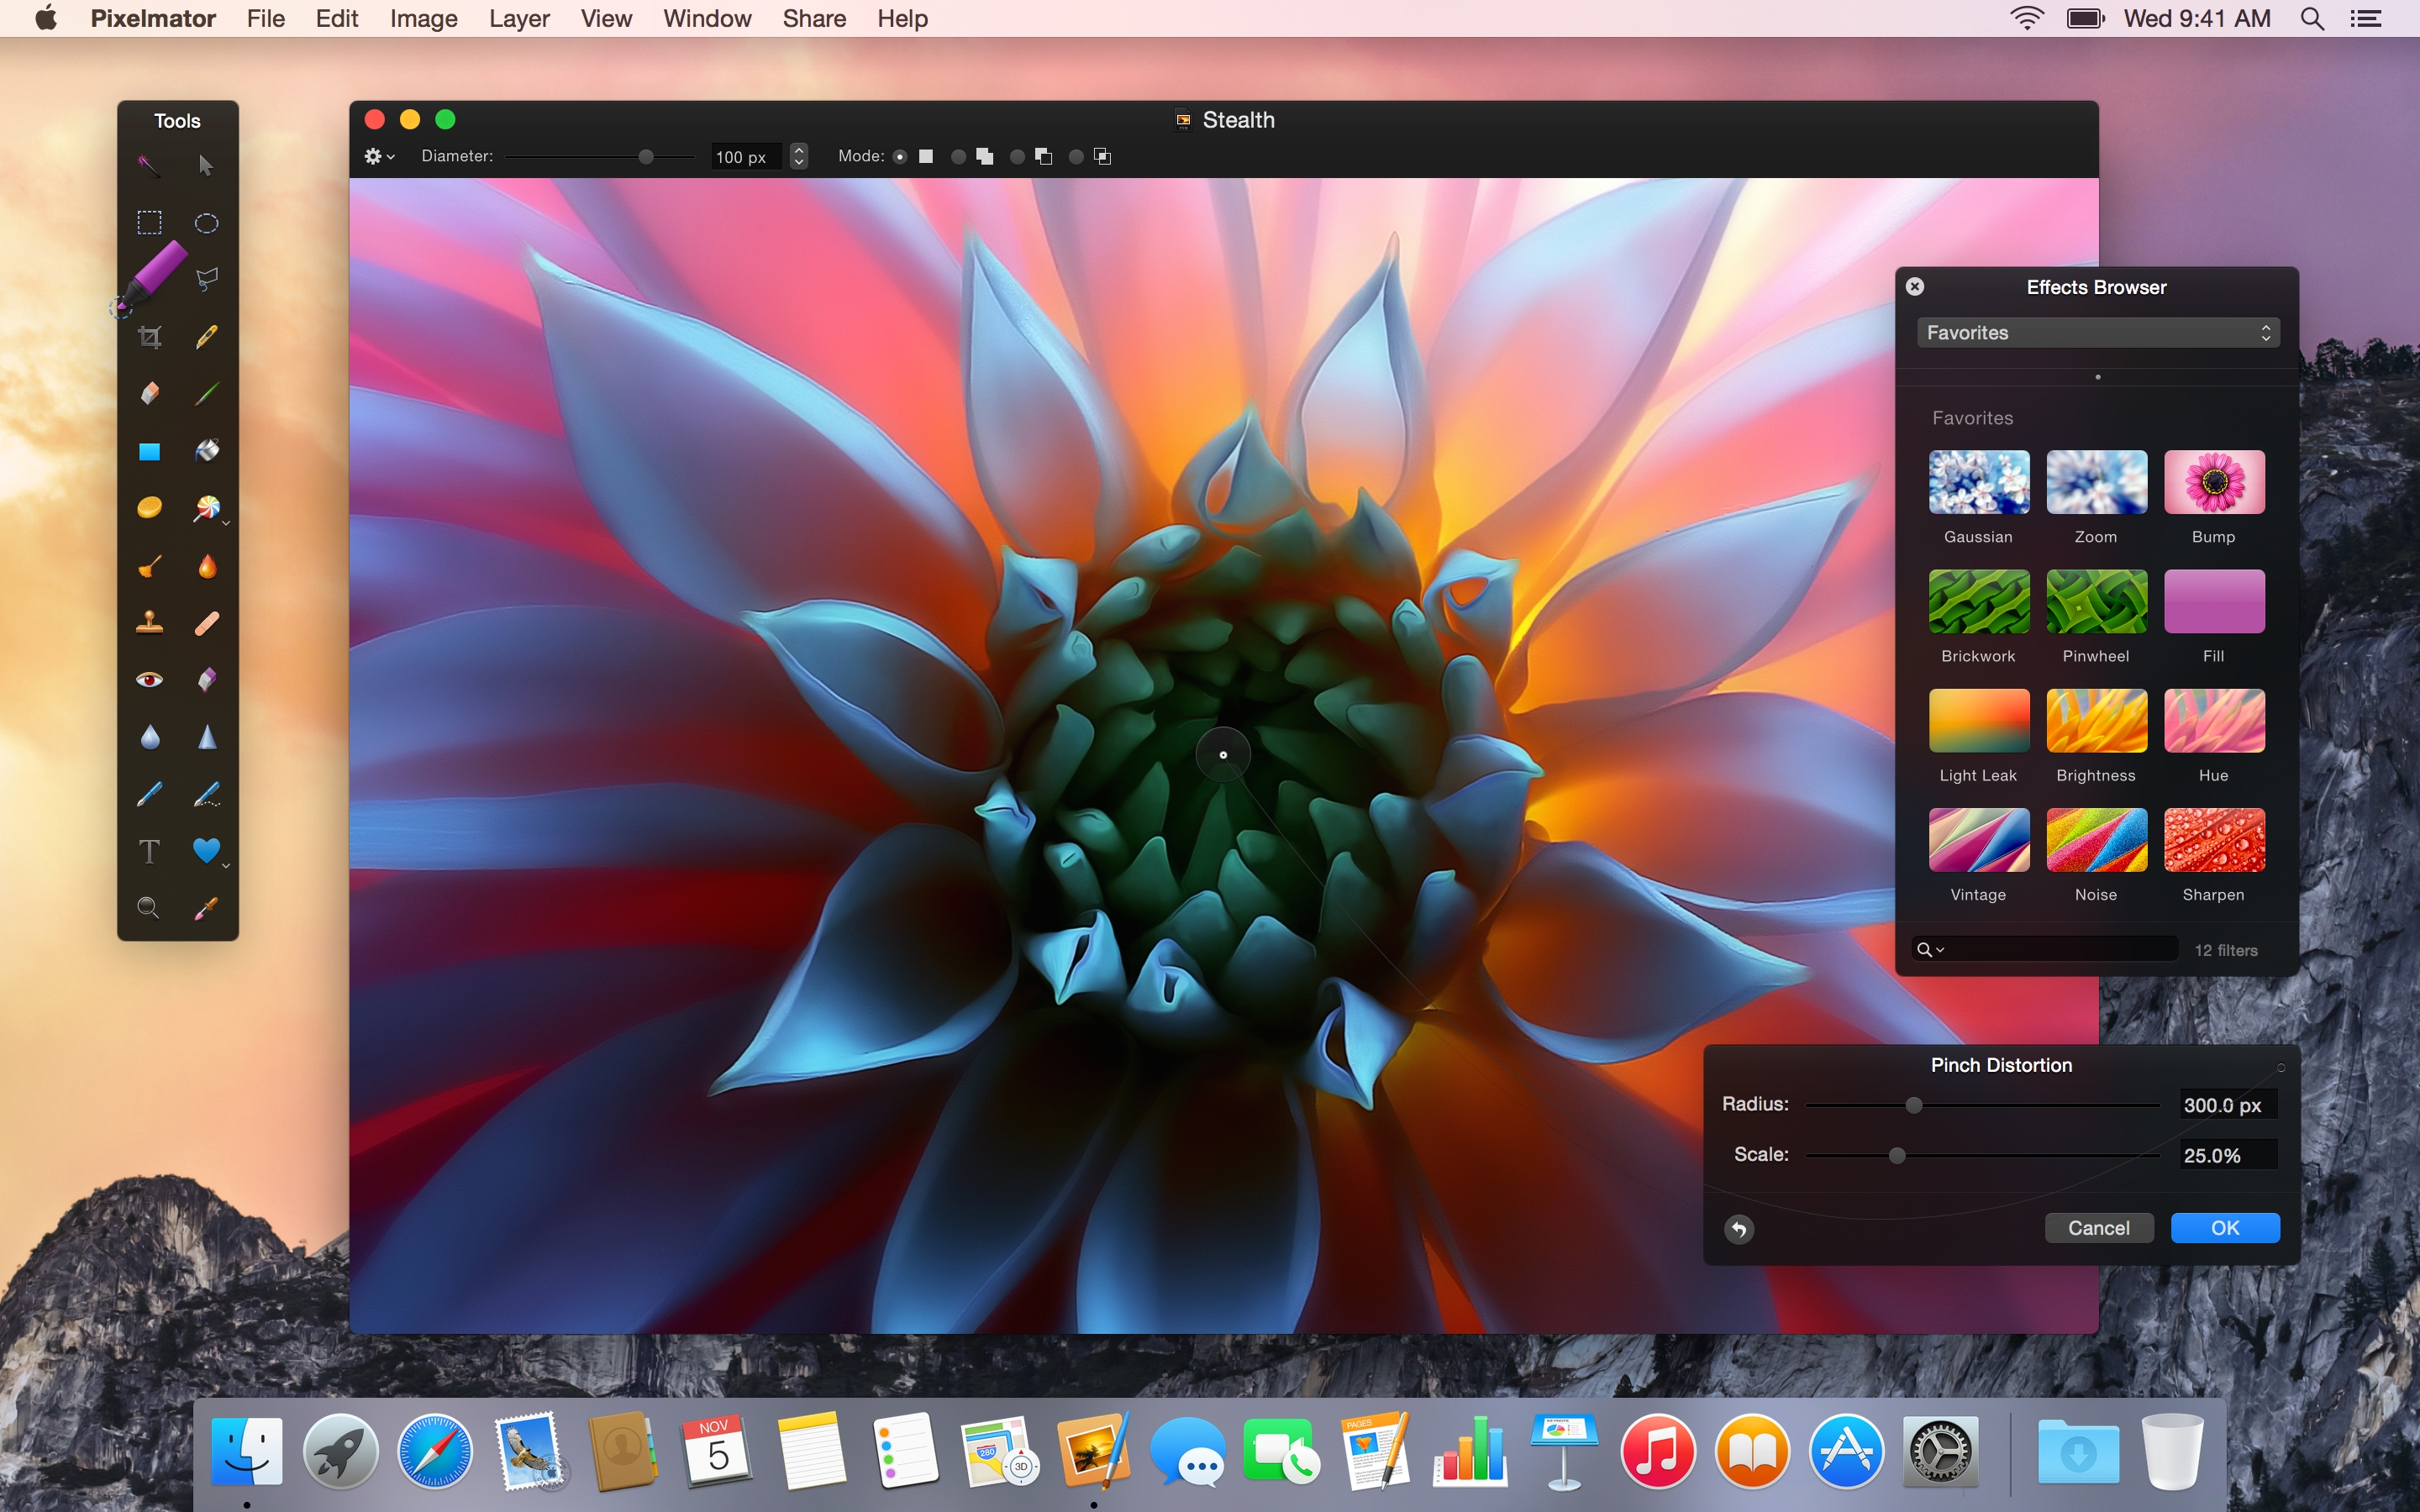Select the Rectangle selection tool
The height and width of the screenshot is (1512, 2420).
point(150,221)
